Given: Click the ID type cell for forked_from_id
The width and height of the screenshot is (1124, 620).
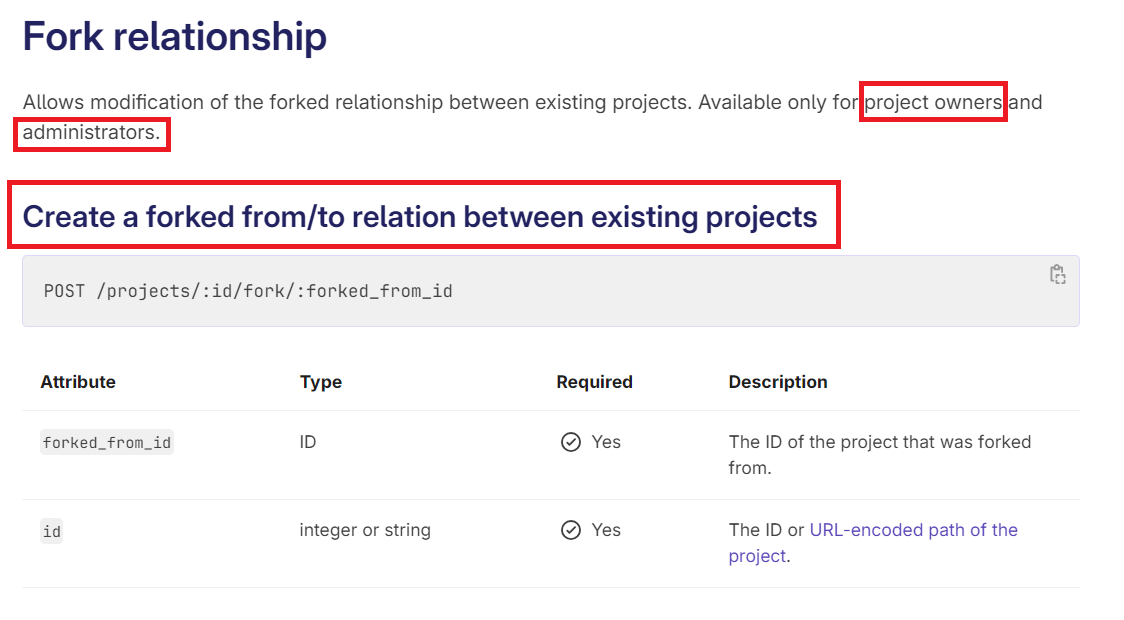Looking at the screenshot, I should 307,442.
